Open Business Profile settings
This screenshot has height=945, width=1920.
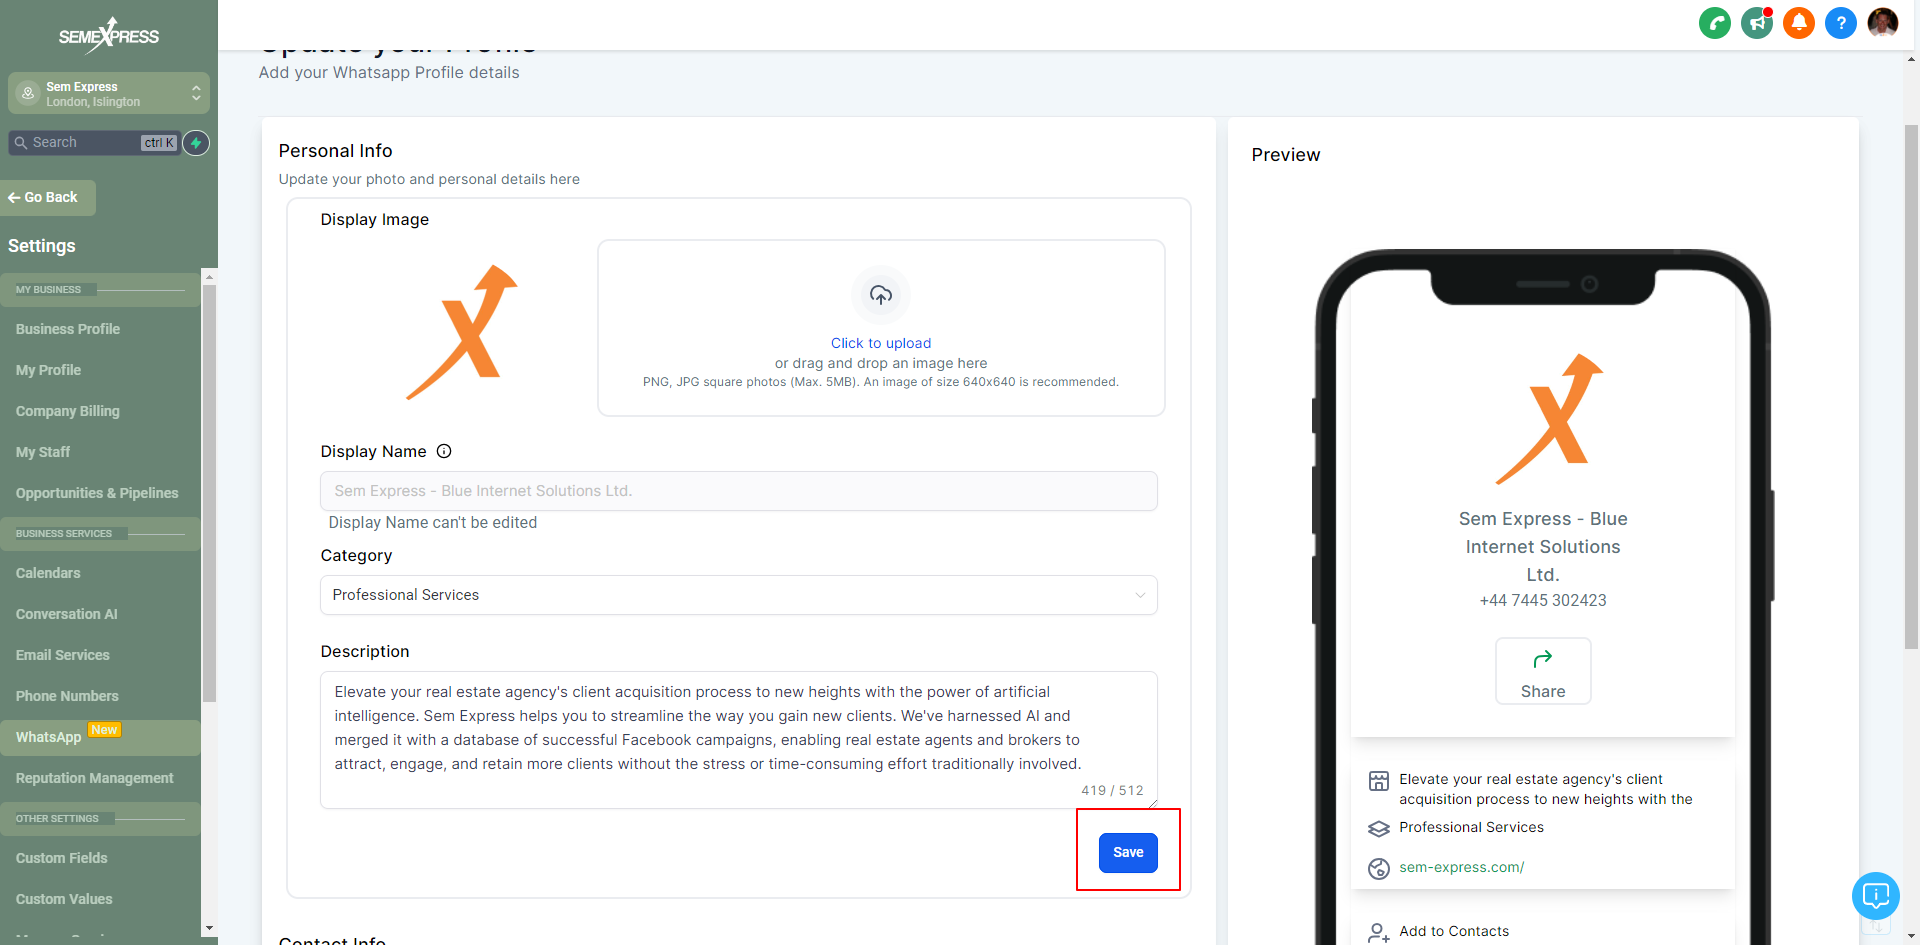68,329
